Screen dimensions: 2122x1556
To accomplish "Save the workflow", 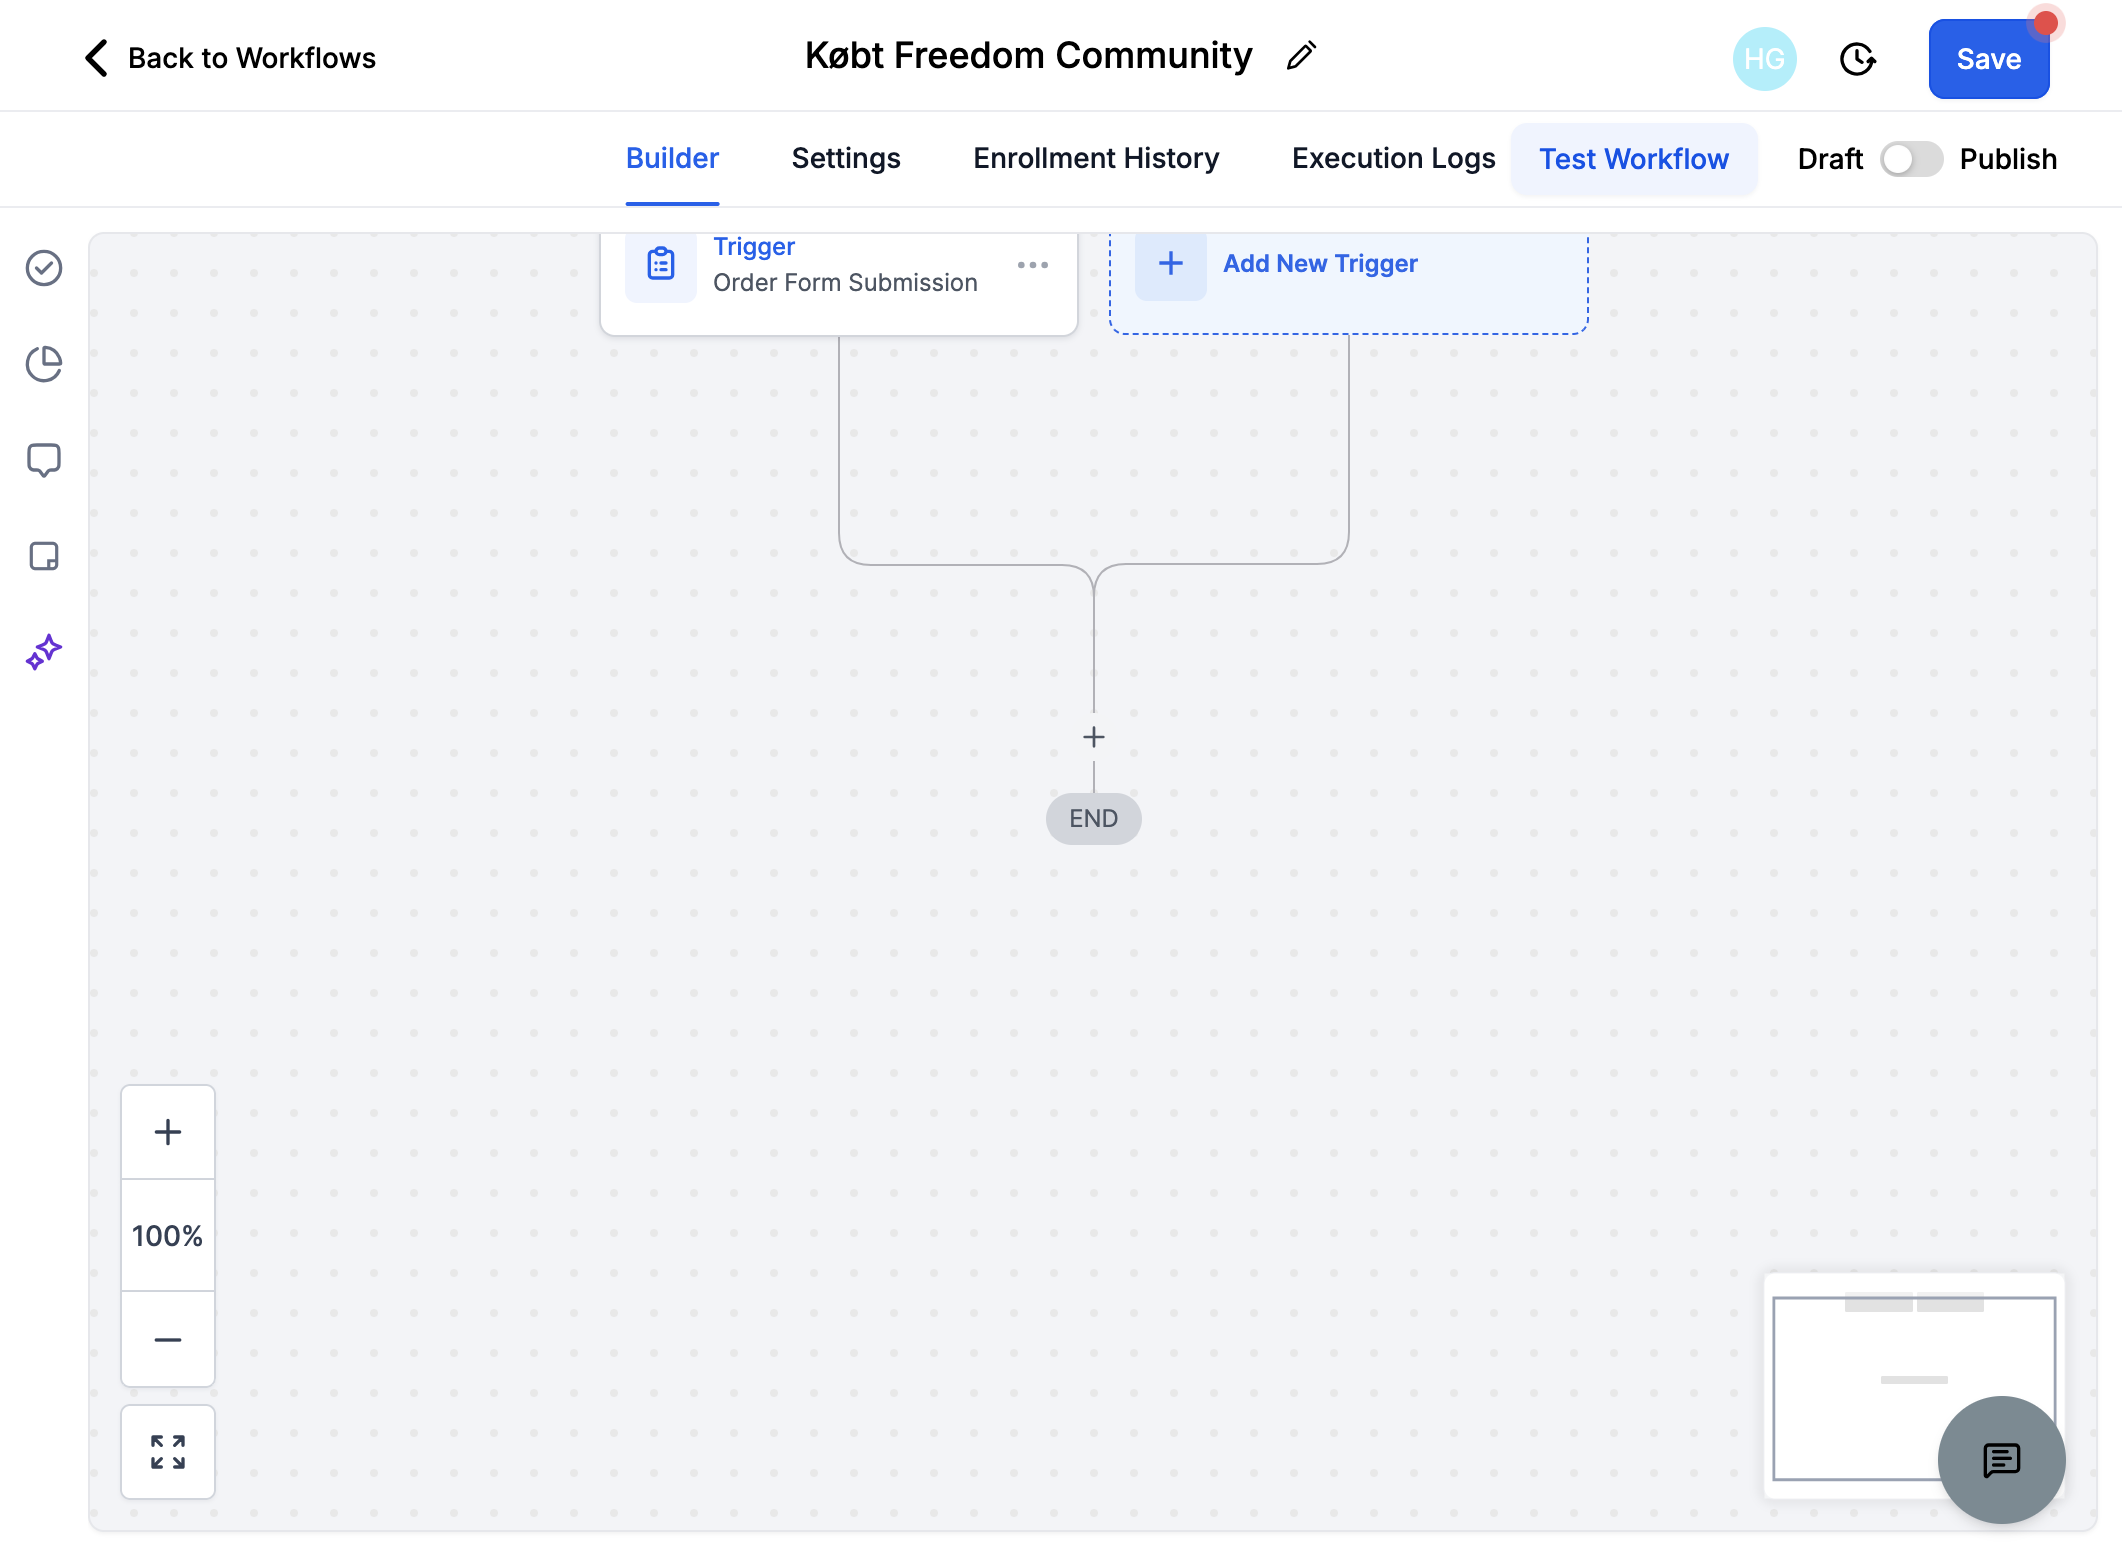I will coord(1988,59).
